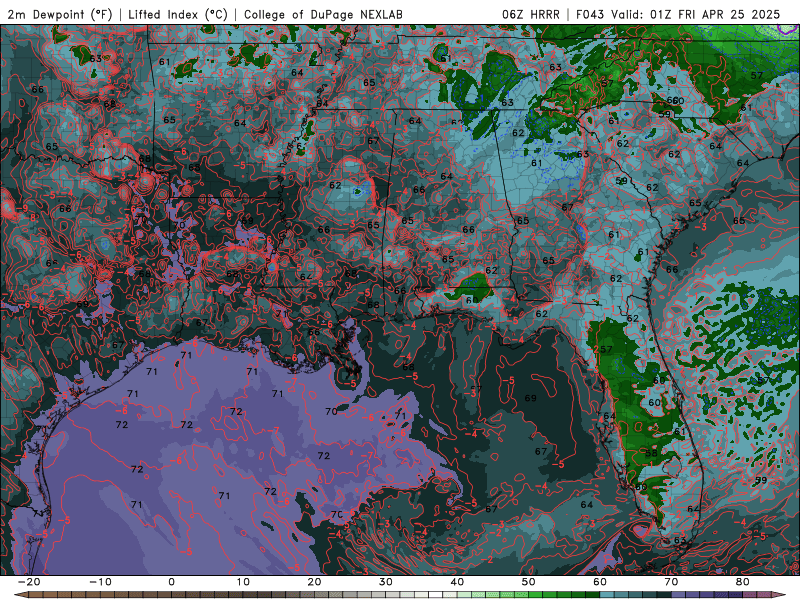Click the '70' color bar scale label

tap(671, 582)
